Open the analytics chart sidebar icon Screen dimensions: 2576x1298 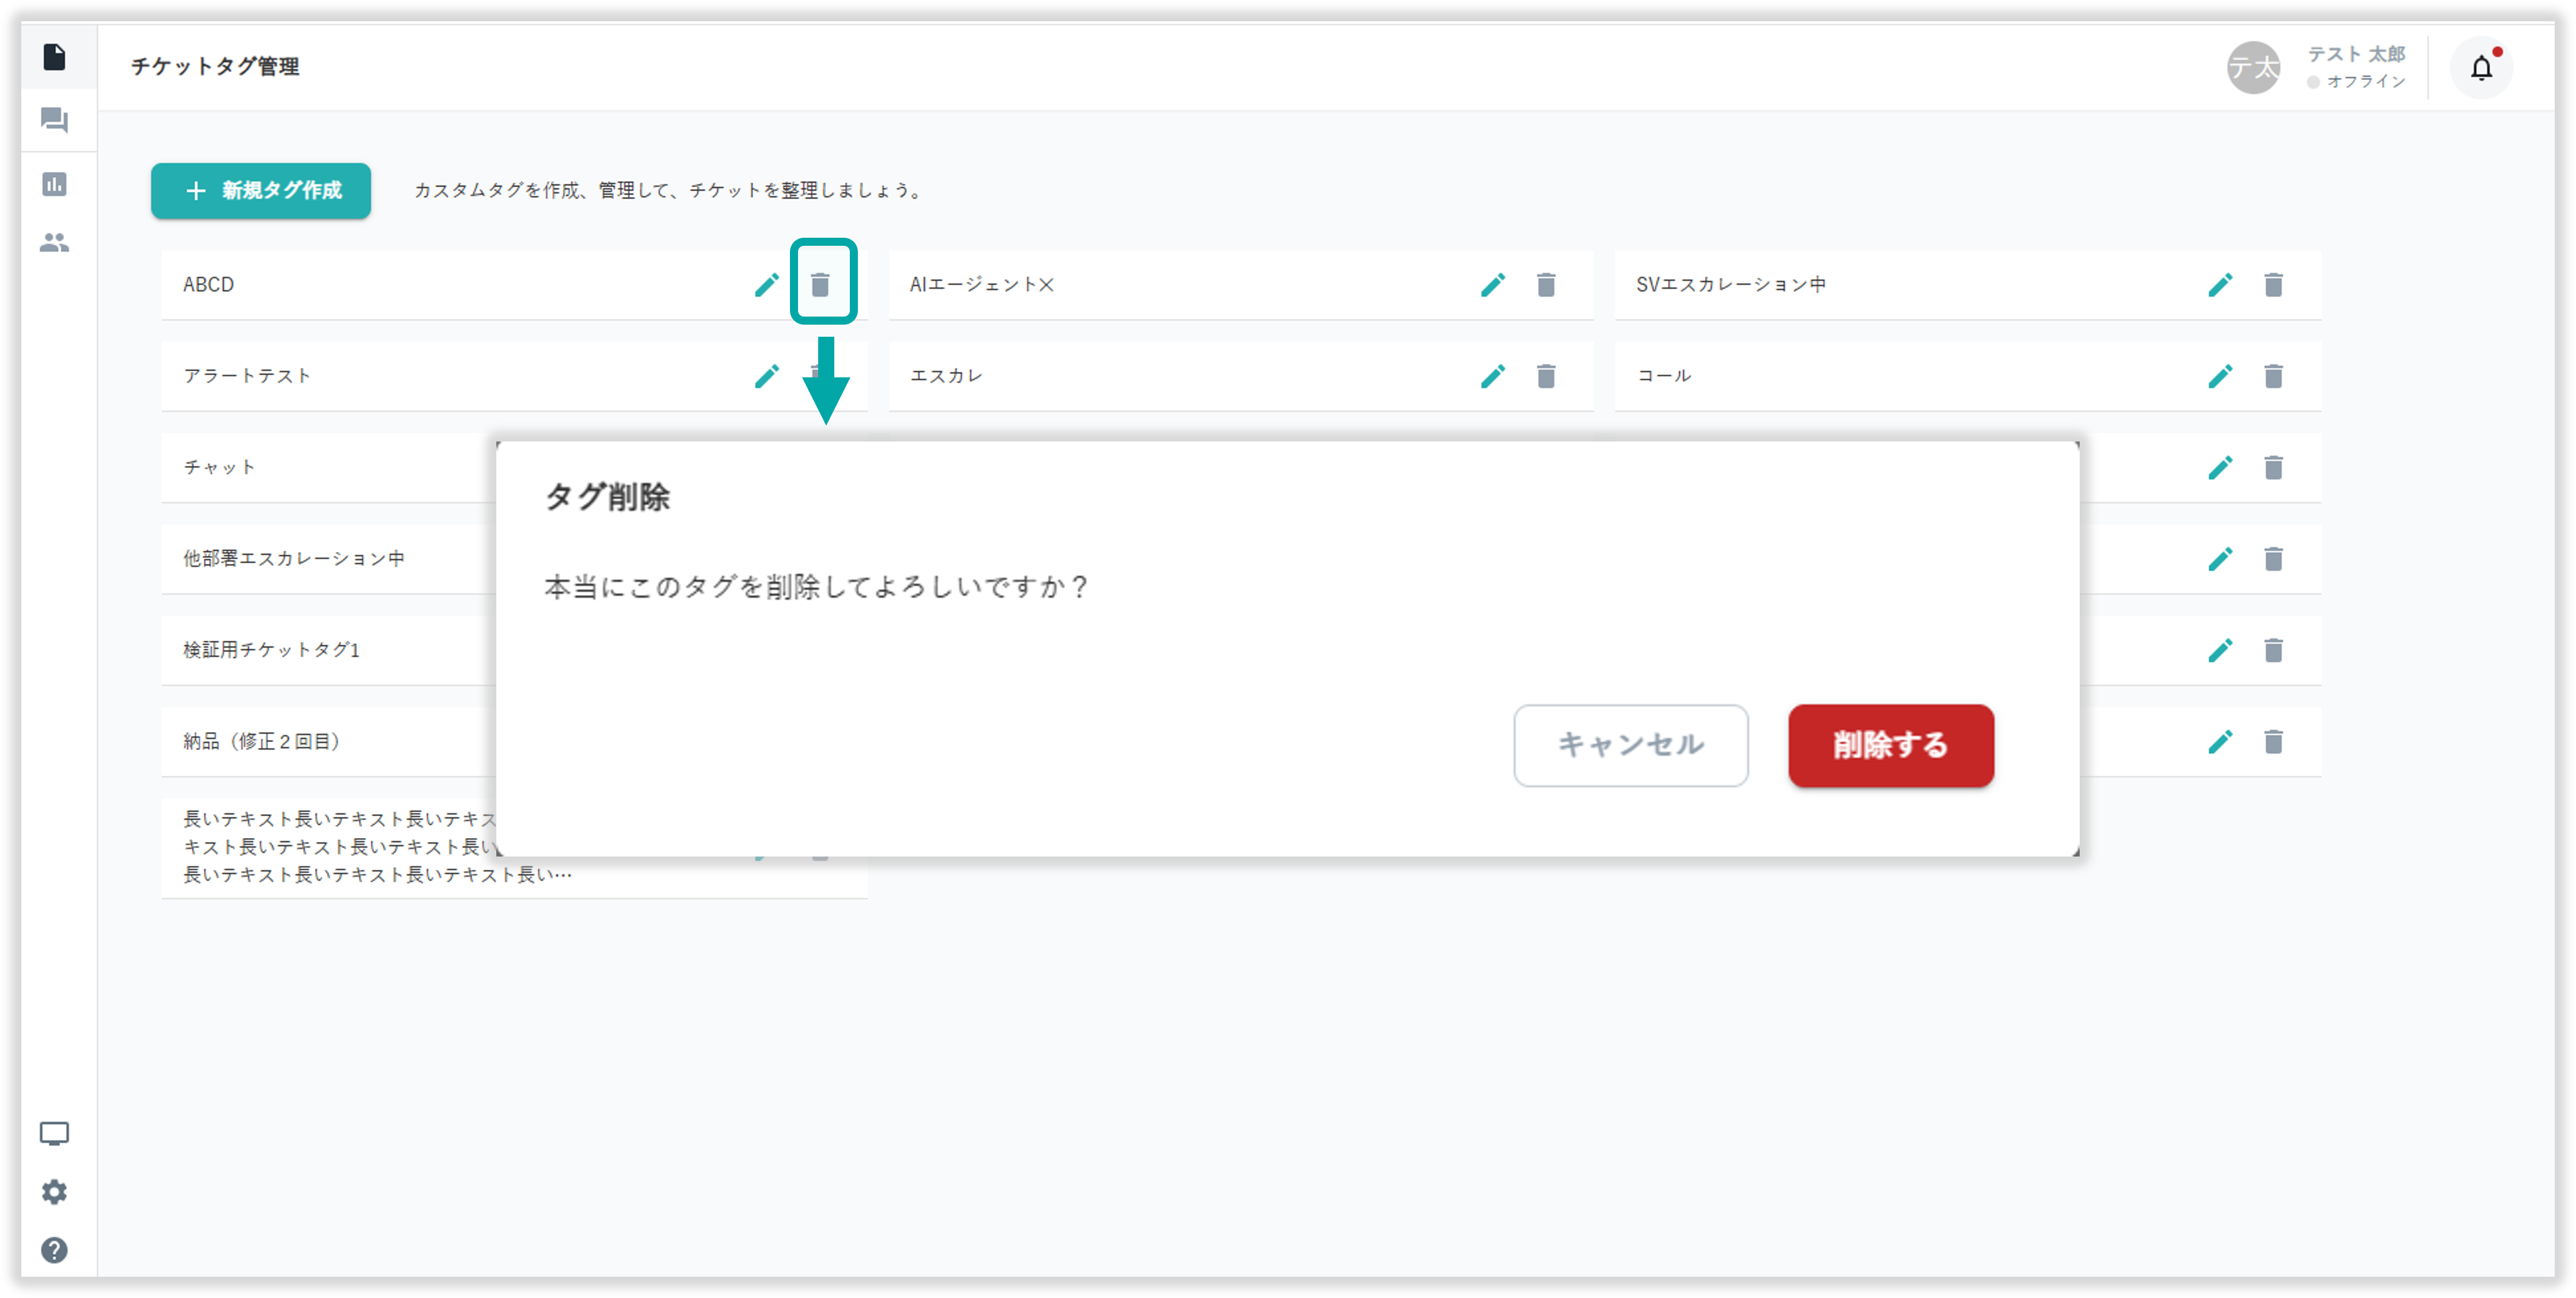pyautogui.click(x=54, y=184)
